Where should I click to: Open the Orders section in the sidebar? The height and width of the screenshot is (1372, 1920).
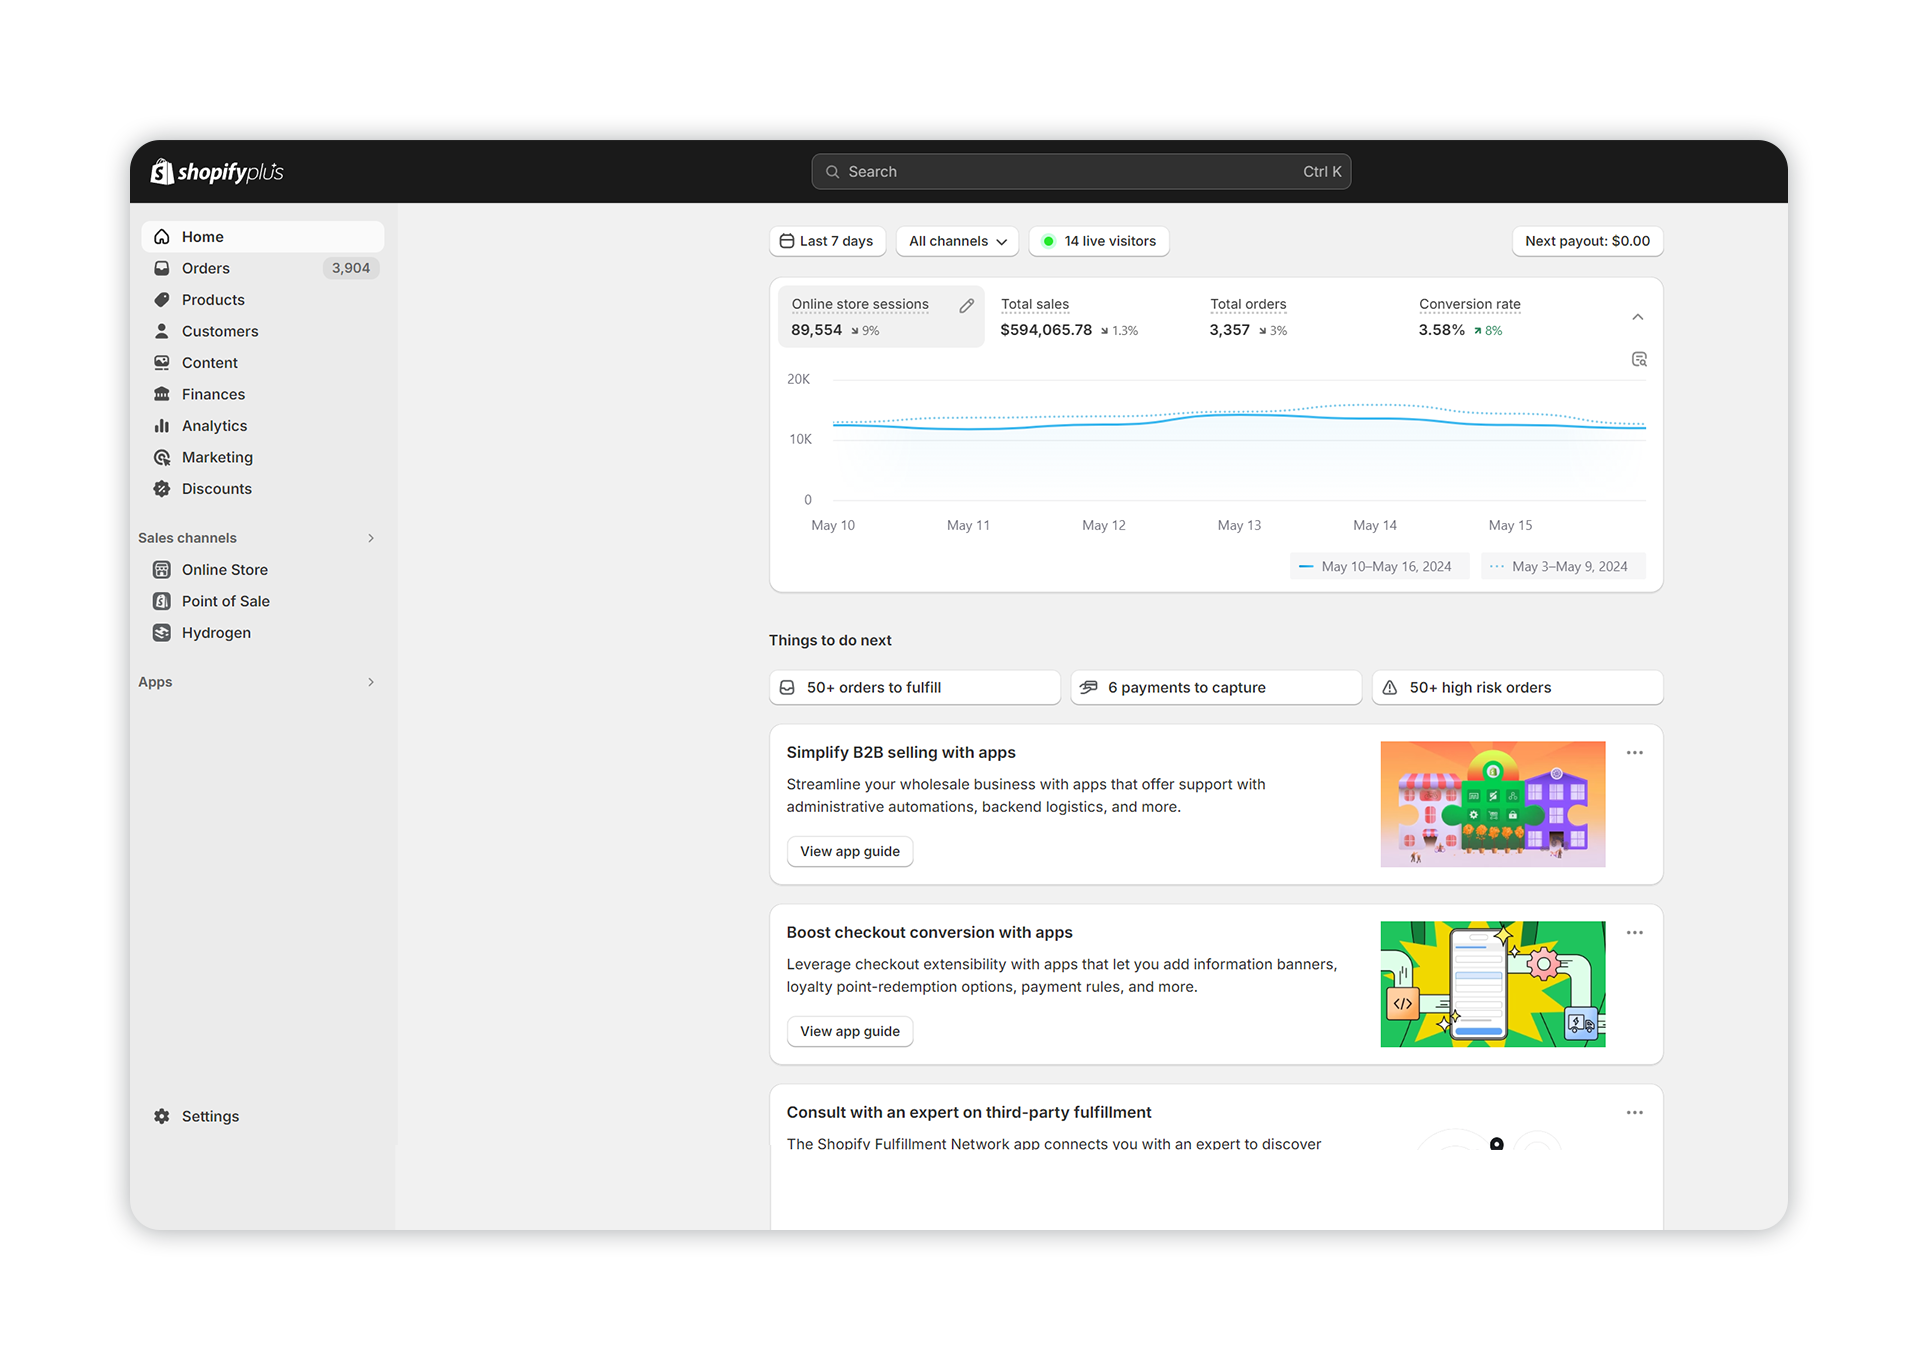[206, 268]
